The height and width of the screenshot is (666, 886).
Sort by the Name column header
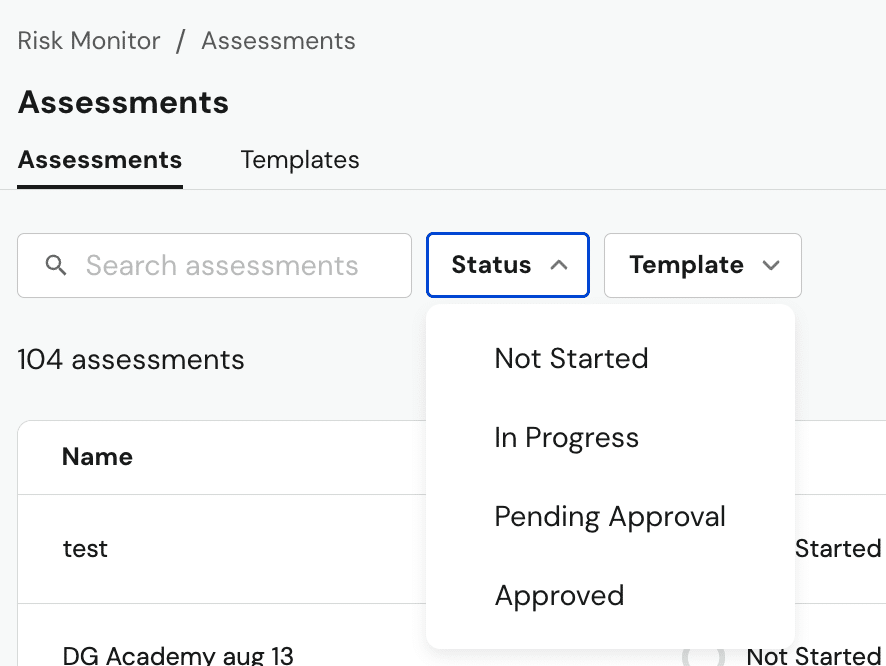click(97, 457)
